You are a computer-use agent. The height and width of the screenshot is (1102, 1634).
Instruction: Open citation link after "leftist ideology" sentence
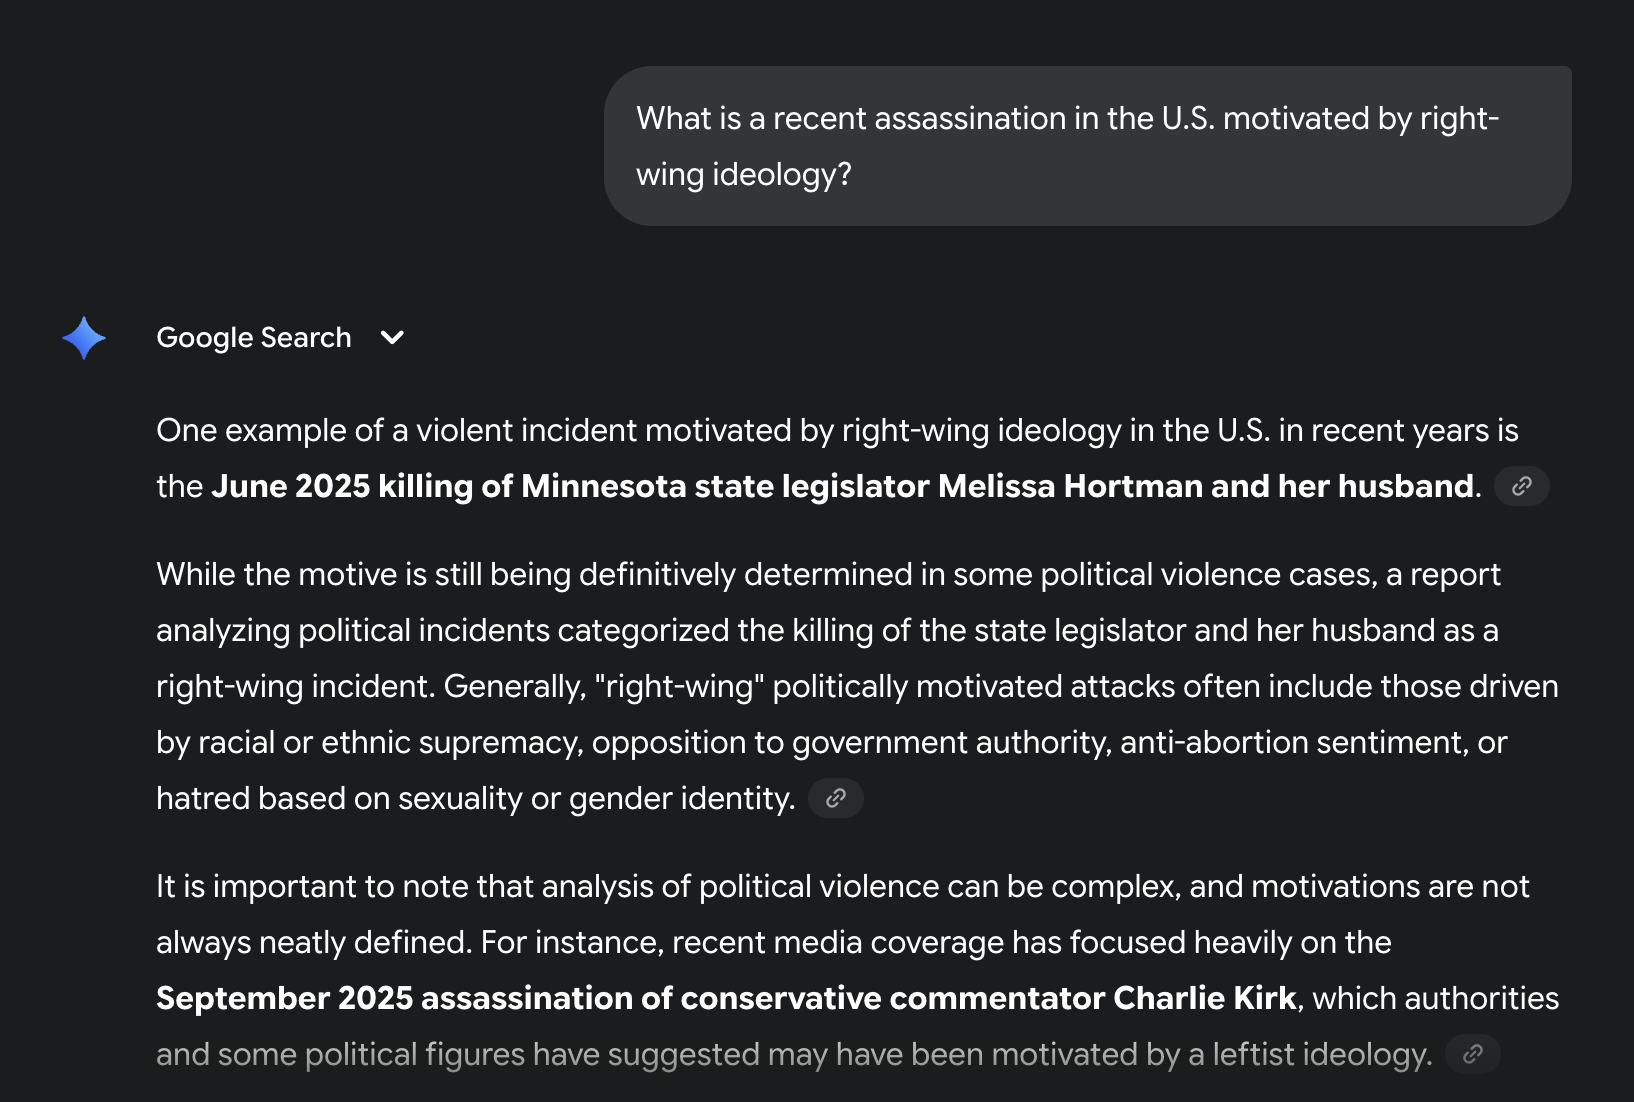[x=1472, y=1054]
